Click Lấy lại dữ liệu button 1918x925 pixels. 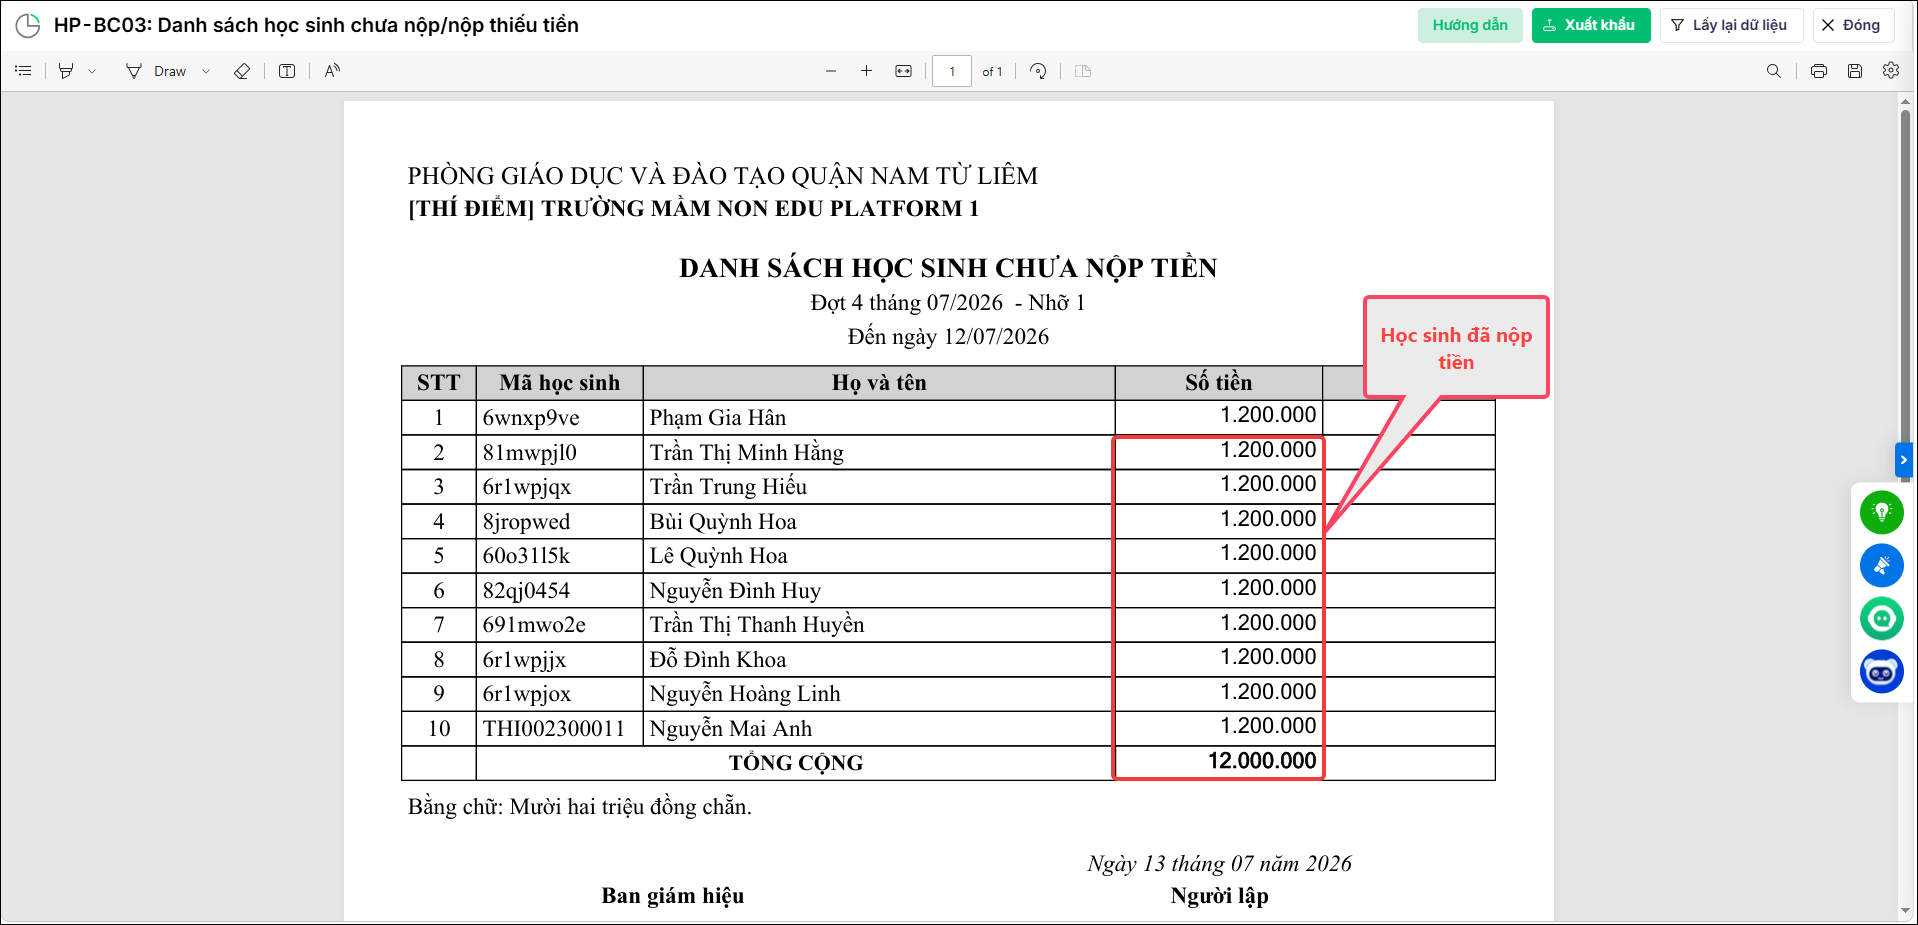point(1731,25)
